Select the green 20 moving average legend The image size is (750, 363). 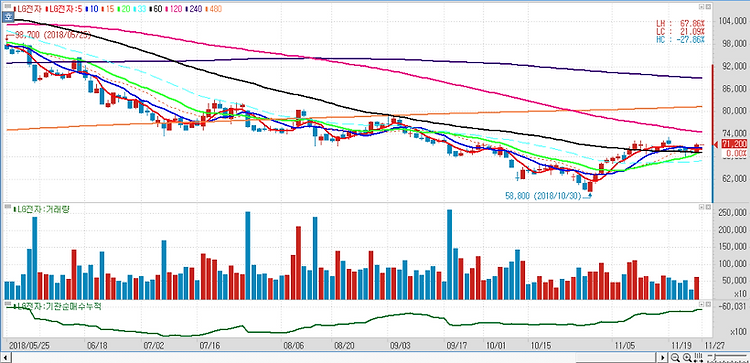[x=124, y=9]
